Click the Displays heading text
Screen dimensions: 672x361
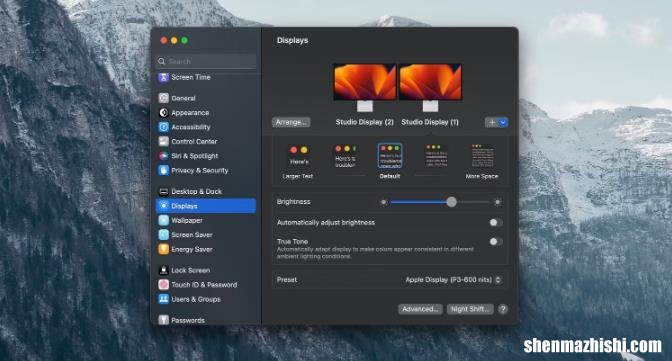click(293, 40)
